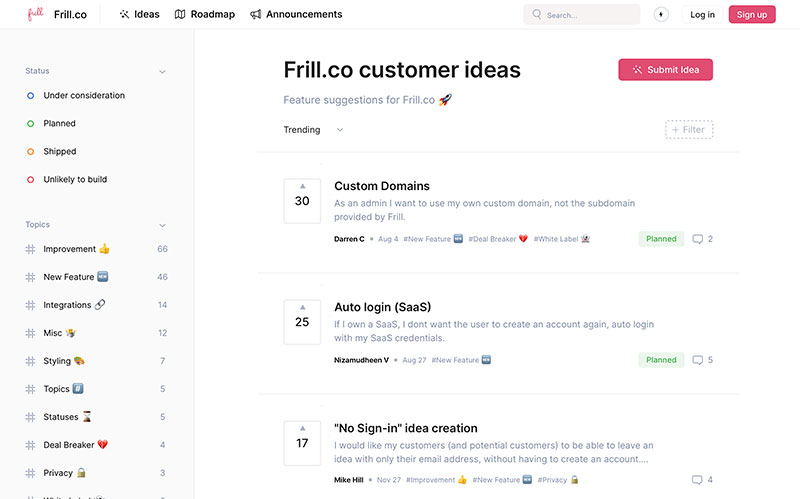This screenshot has width=800, height=499.
Task: Click Planned badge on Auto login
Action: click(661, 360)
